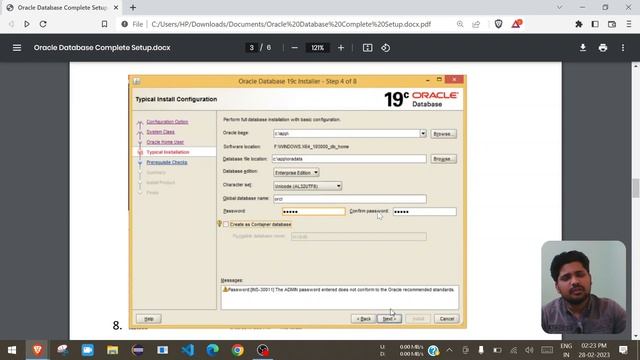Open the tab search chevron
The image size is (640, 360).
[560, 7]
